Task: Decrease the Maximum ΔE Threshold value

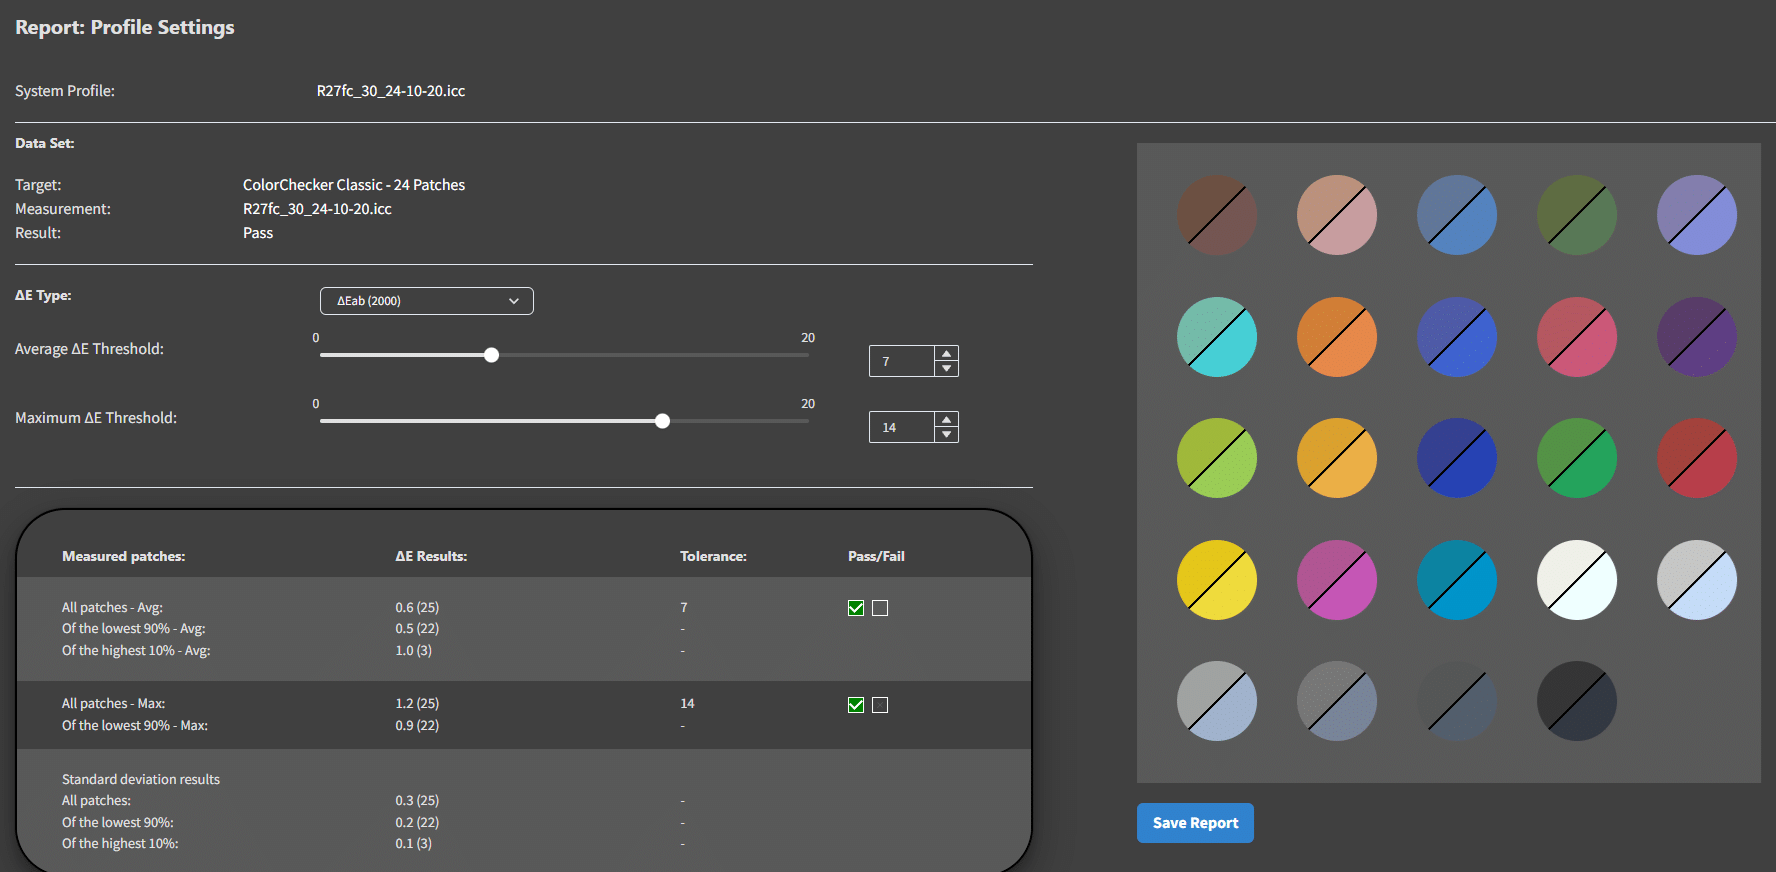Action: [946, 435]
